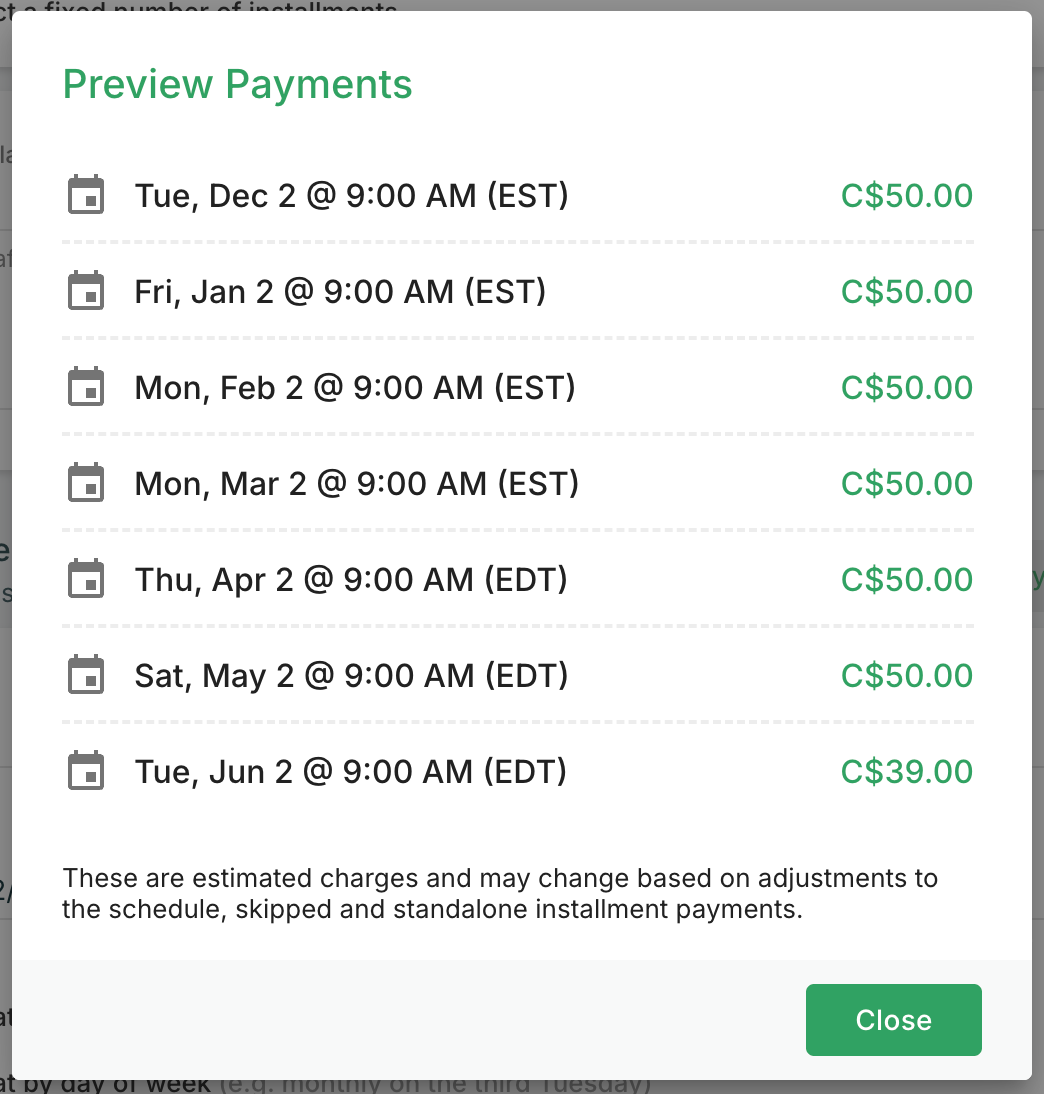This screenshot has width=1044, height=1094.
Task: Click the C$39.00 final installment amount
Action: coord(906,772)
